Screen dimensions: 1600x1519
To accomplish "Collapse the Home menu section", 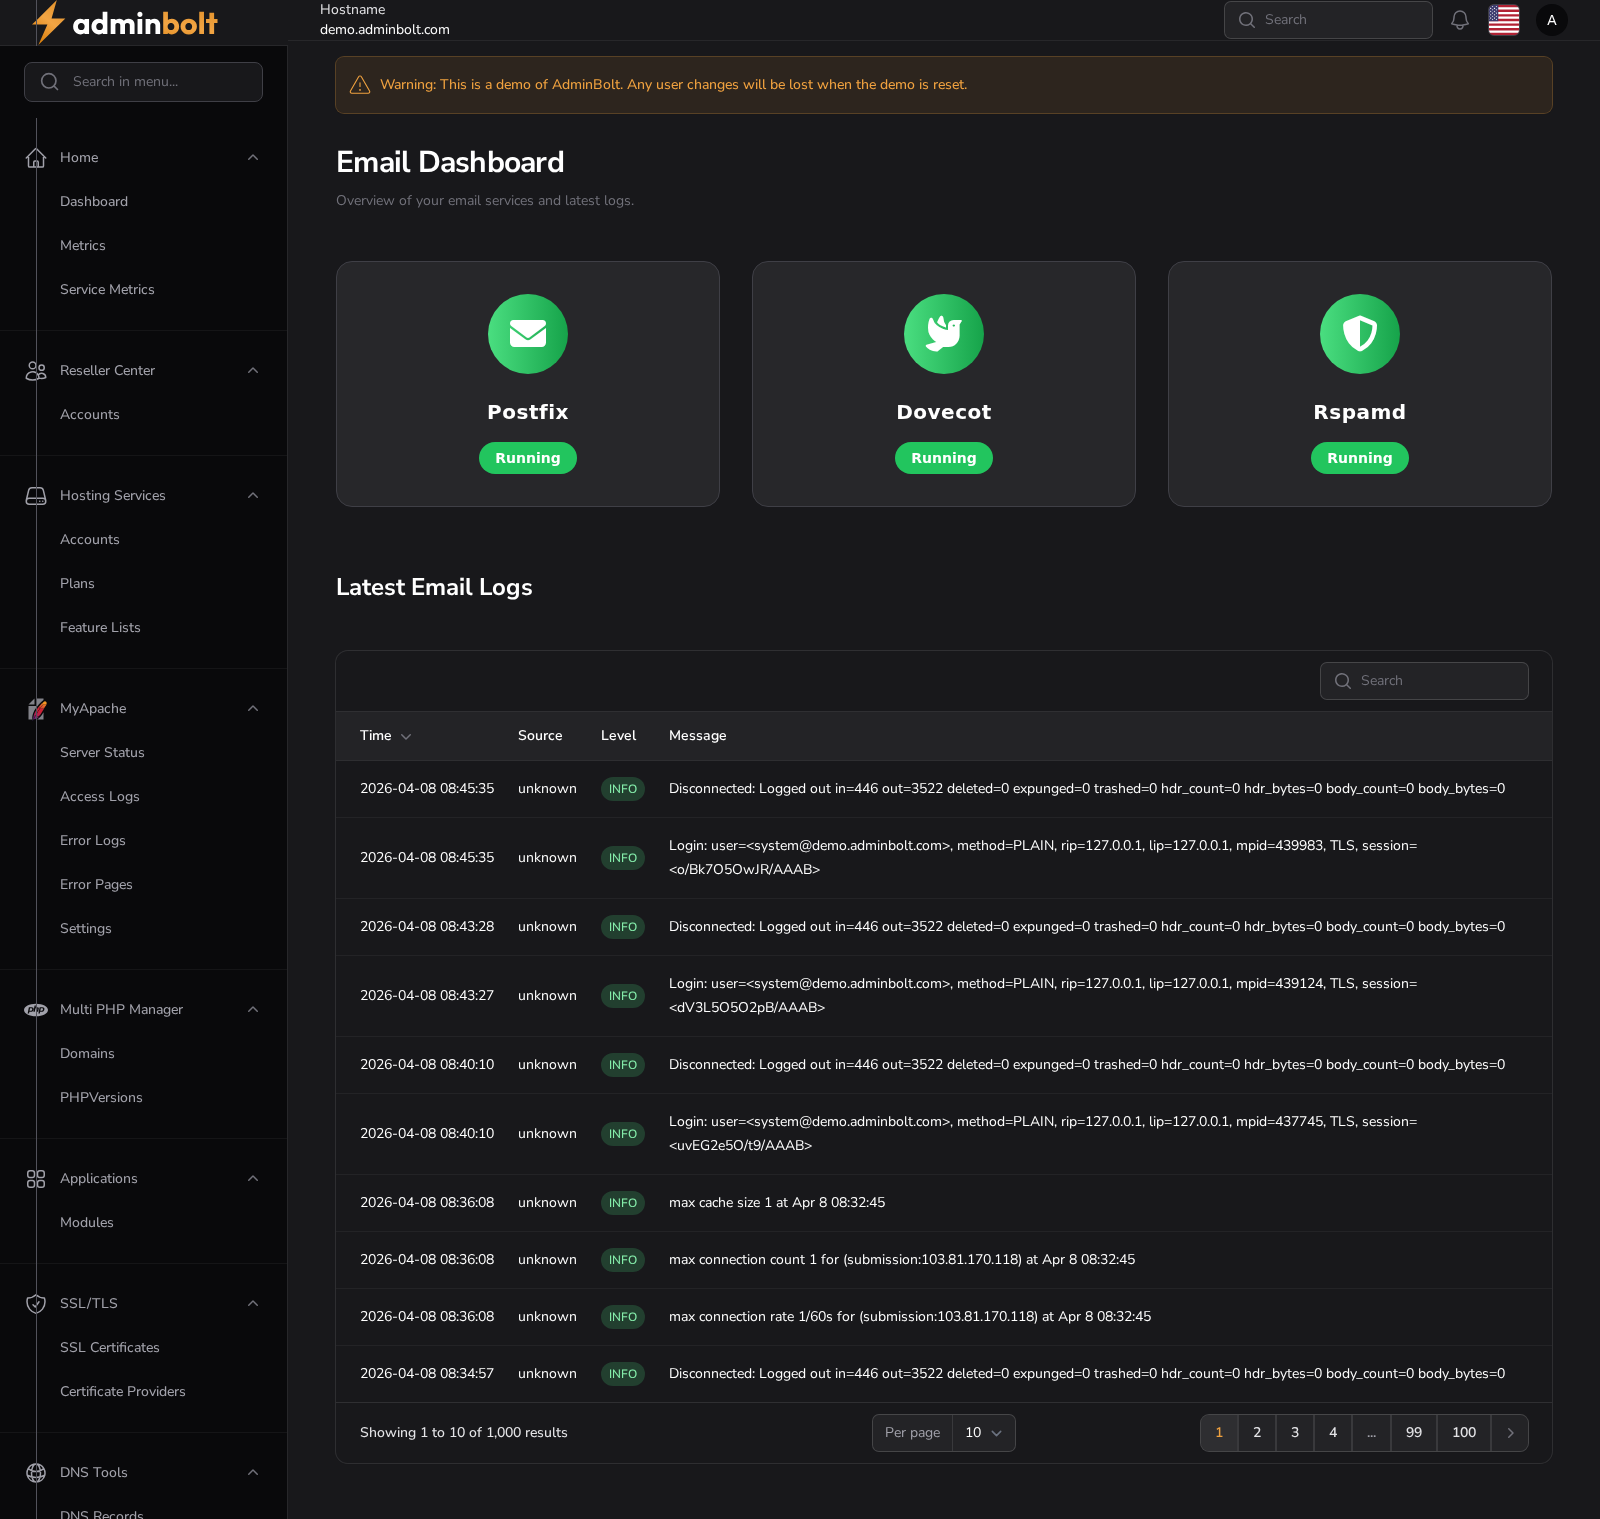I will [x=253, y=158].
